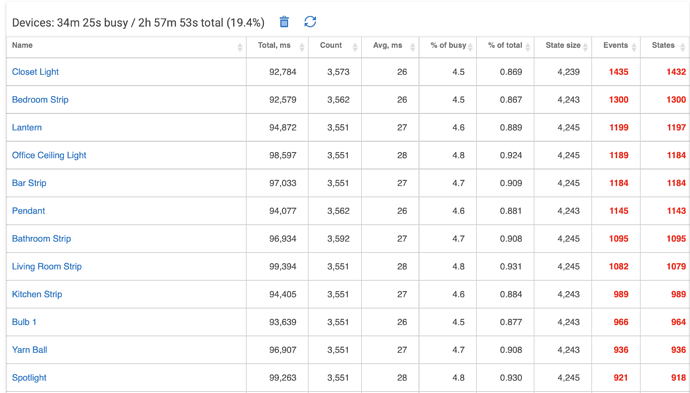This screenshot has width=690, height=393.
Task: Open the Living Room Strip link
Action: (47, 266)
